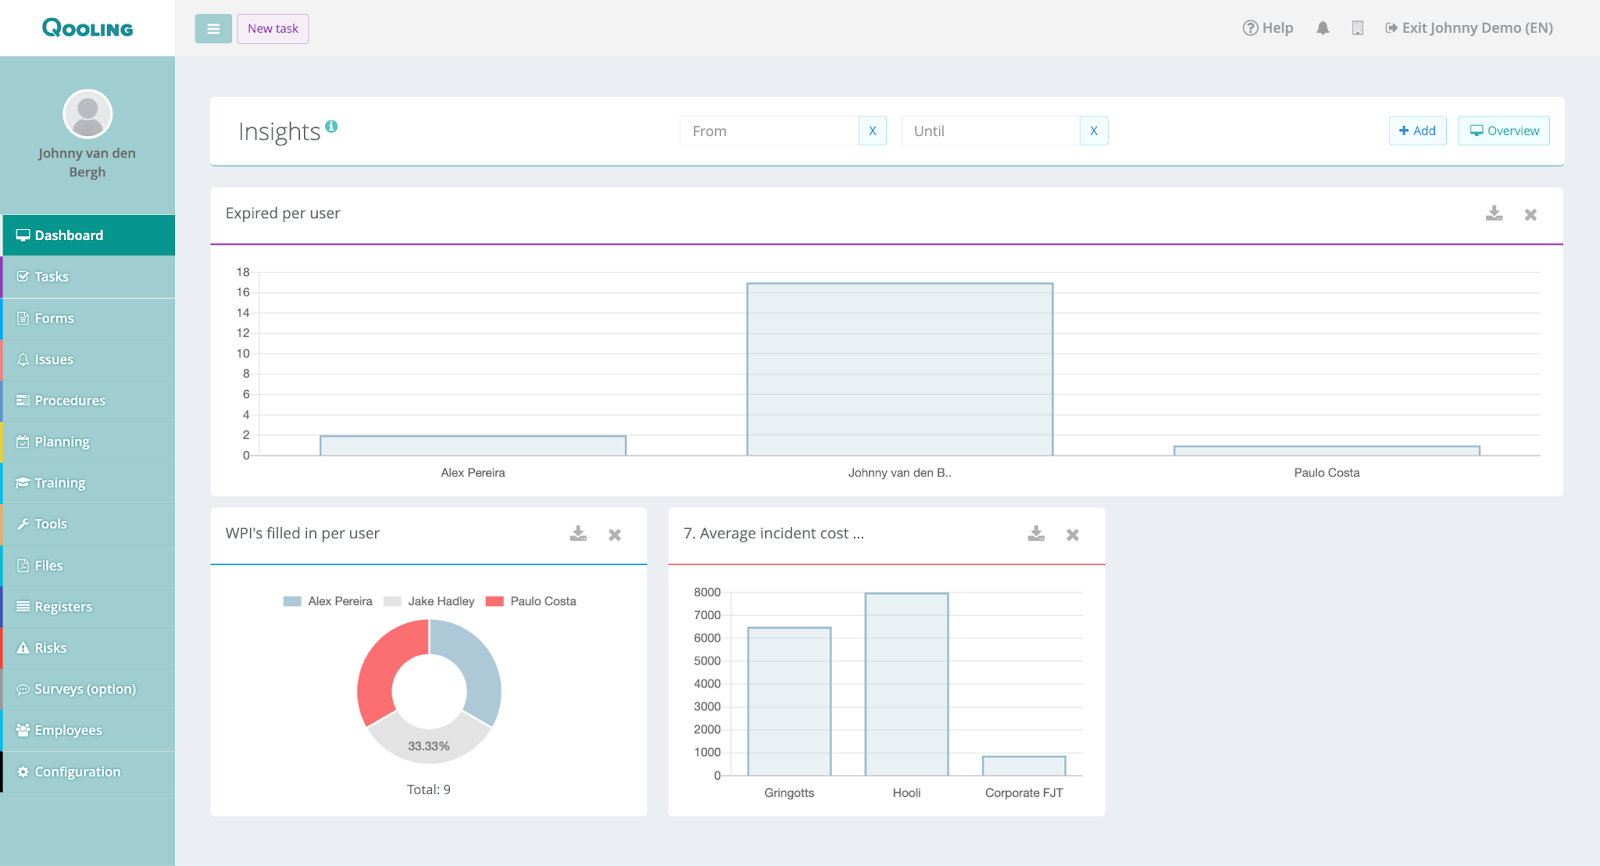Click the Add insight button
Image resolution: width=1600 pixels, height=866 pixels.
click(x=1417, y=131)
